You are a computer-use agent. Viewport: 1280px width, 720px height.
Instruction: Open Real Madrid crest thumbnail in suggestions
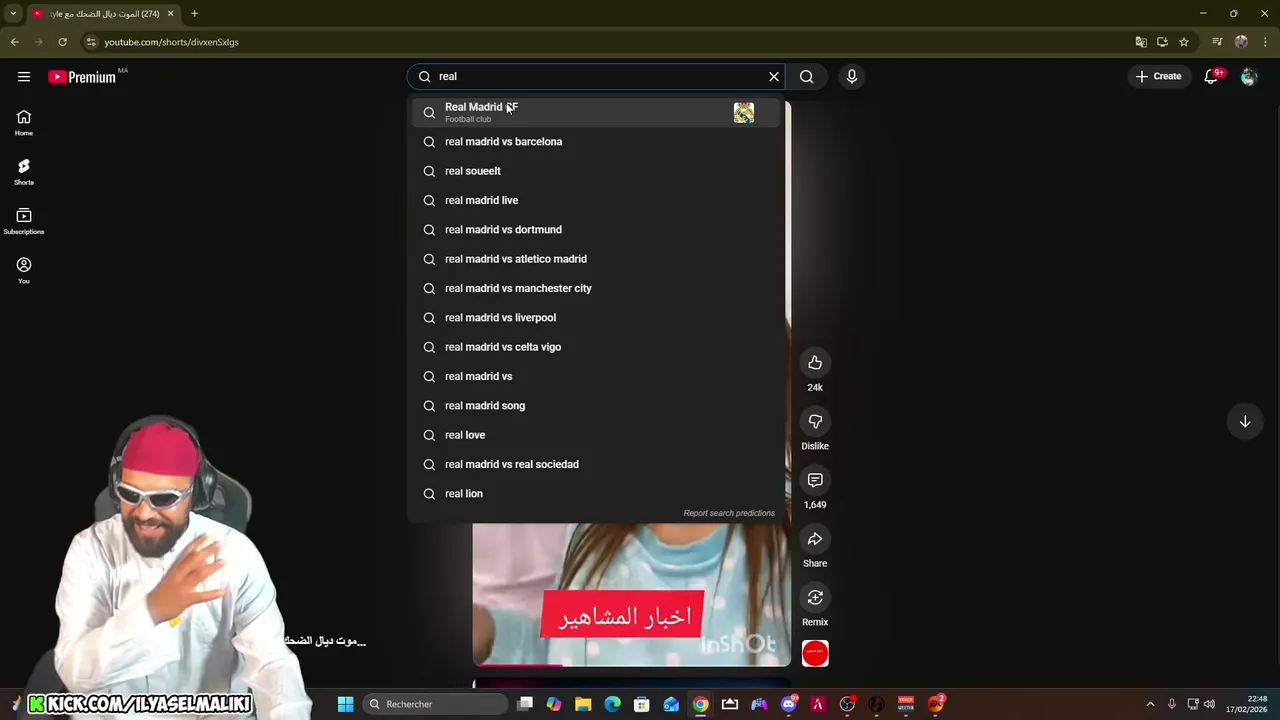coord(744,113)
